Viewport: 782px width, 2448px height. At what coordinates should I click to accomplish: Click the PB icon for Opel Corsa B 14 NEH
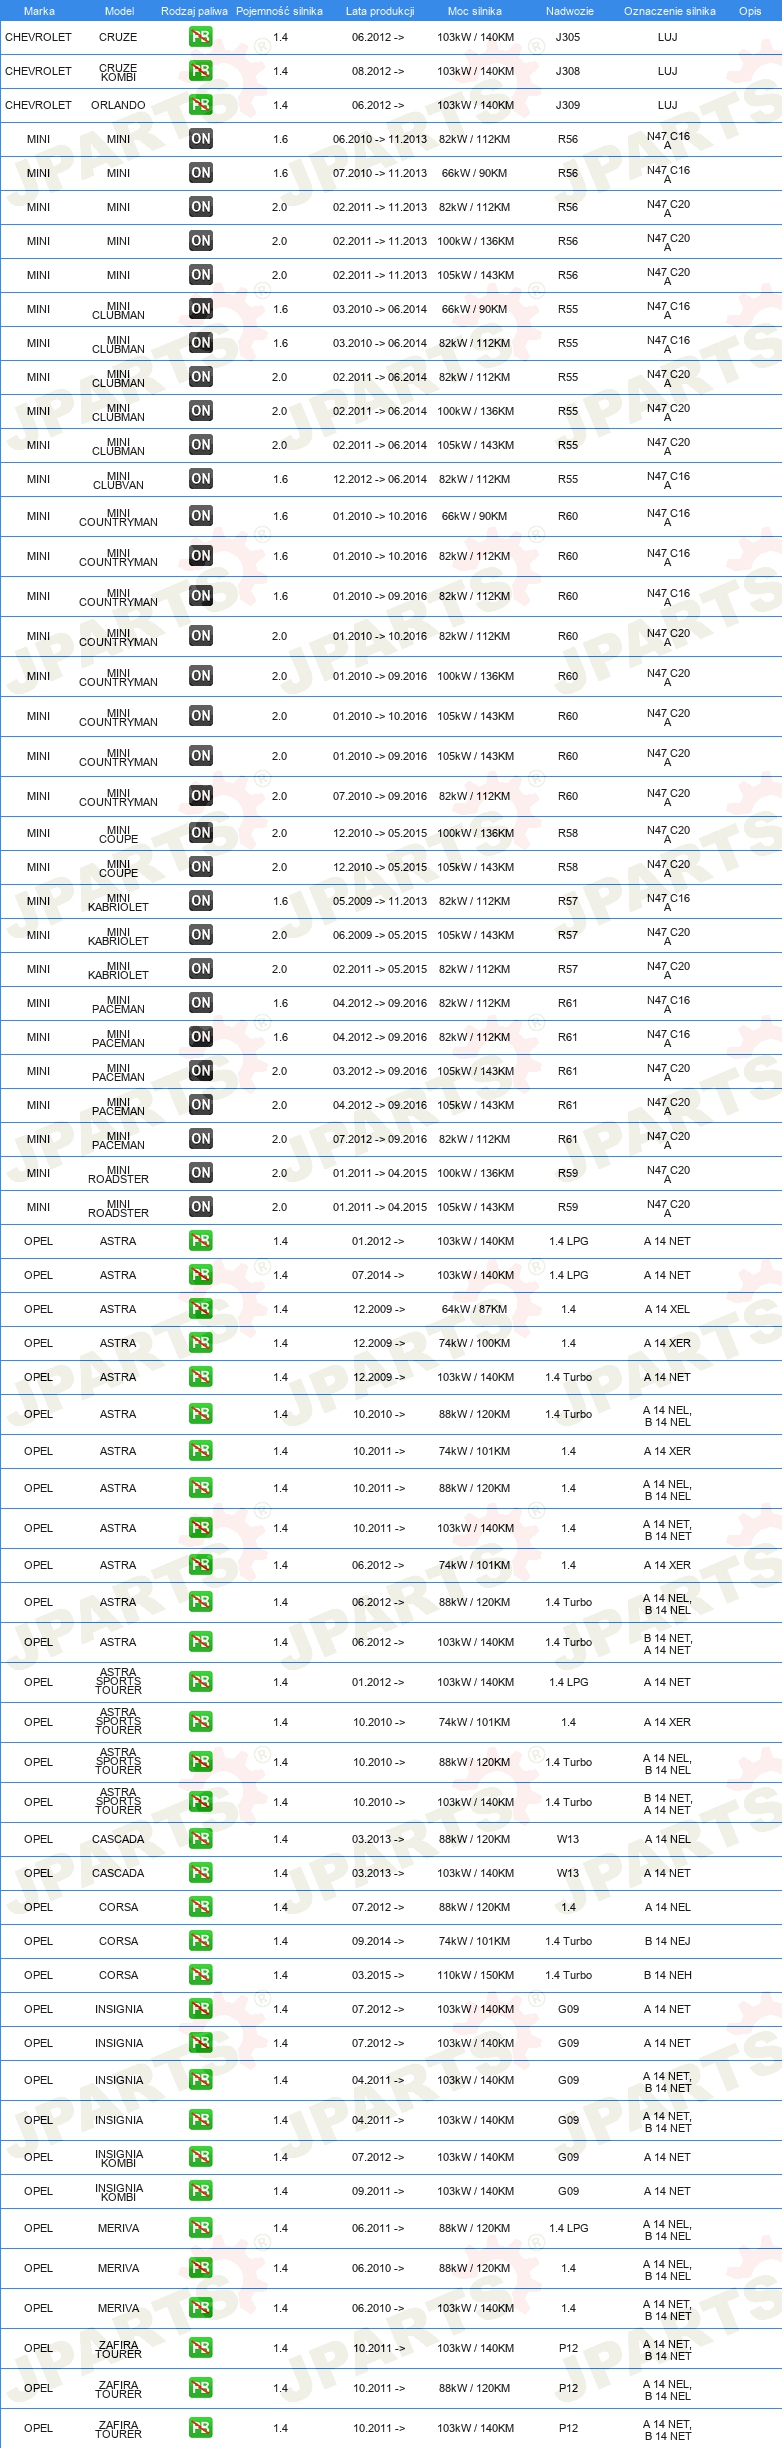200,1975
